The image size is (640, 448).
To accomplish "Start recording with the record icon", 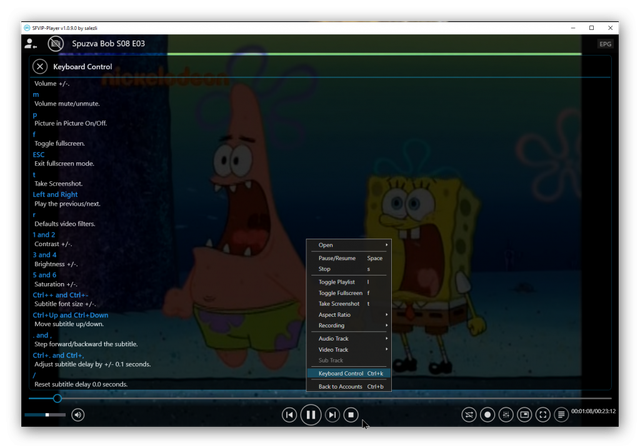I will 487,415.
